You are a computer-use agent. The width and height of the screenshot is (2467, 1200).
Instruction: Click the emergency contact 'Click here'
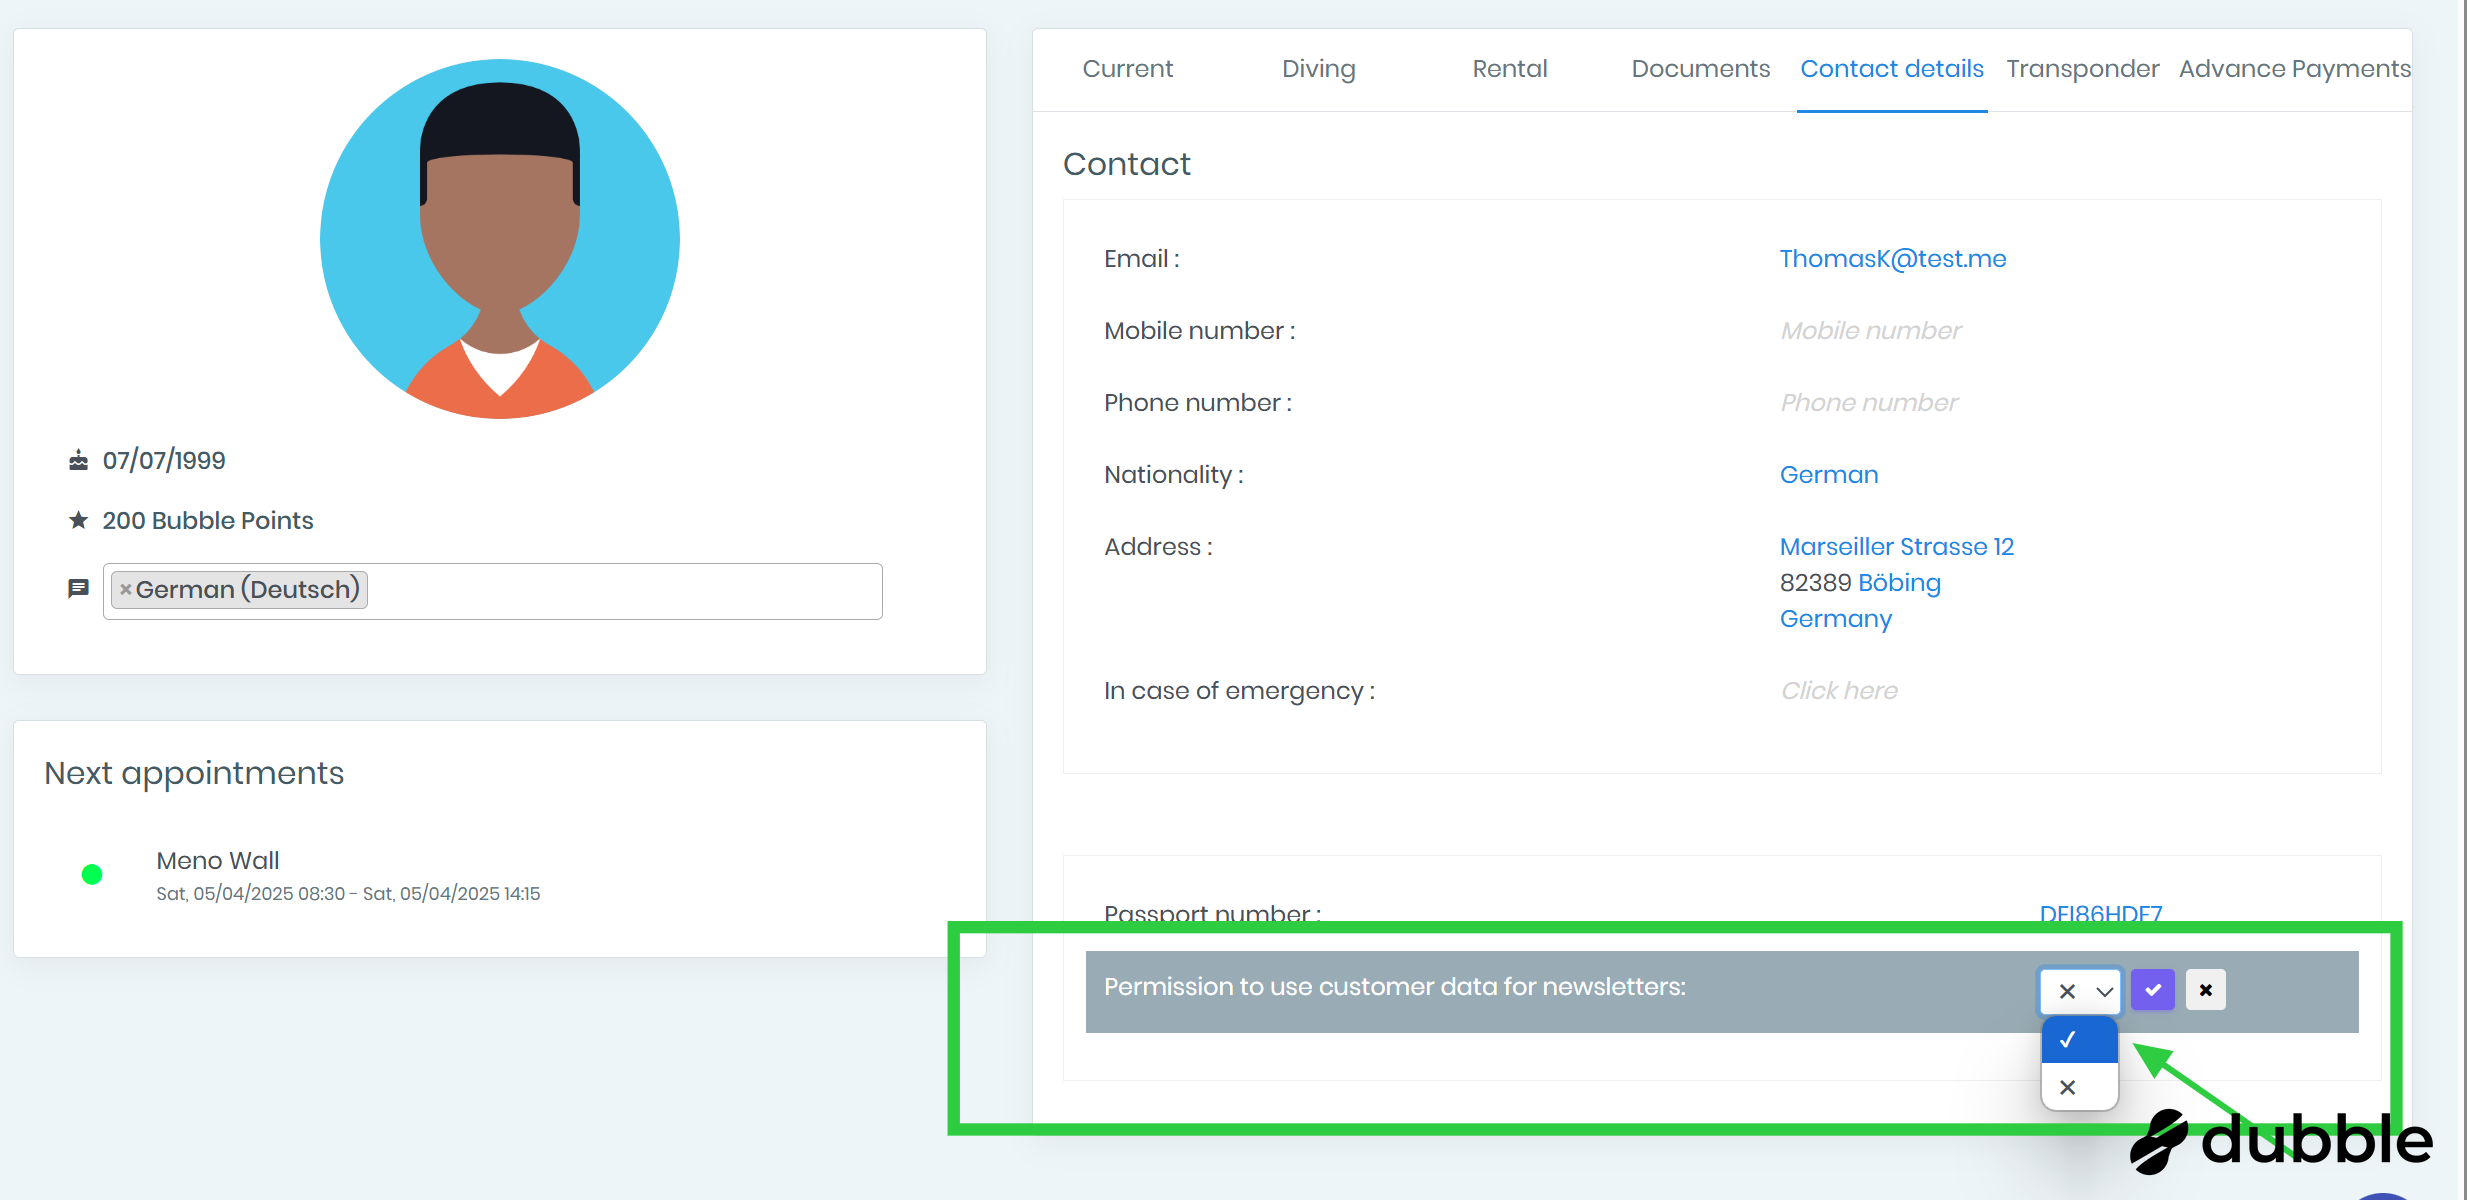click(1838, 691)
